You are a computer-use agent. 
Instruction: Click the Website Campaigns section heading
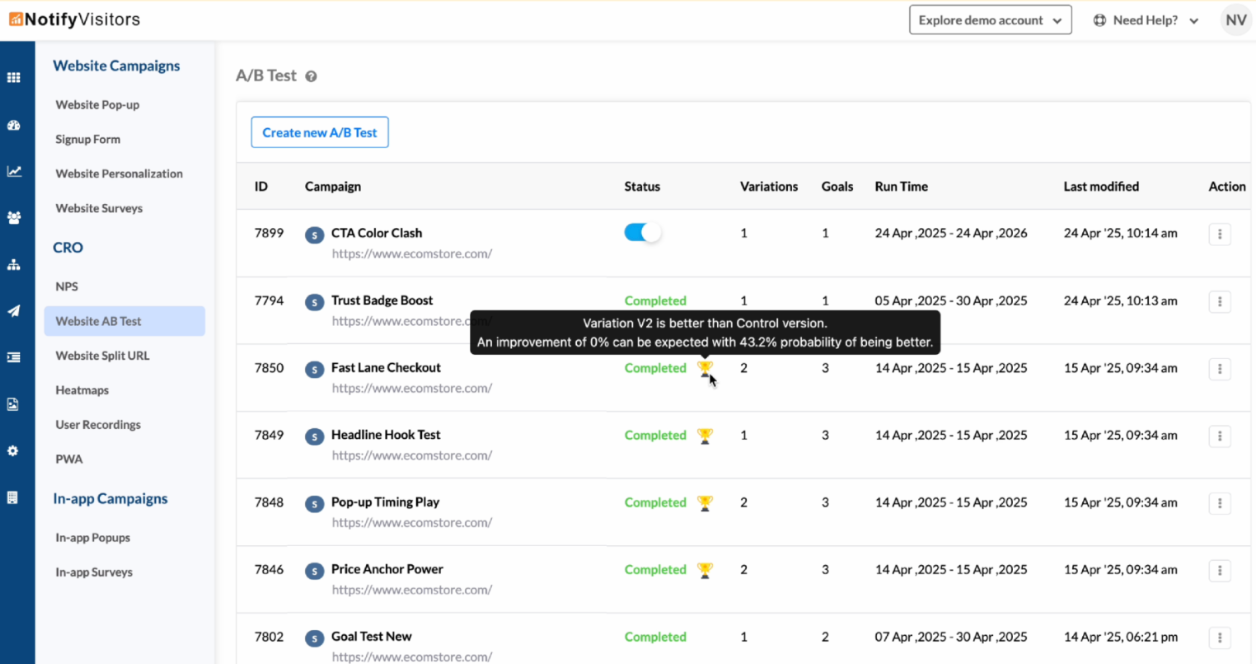coord(116,66)
